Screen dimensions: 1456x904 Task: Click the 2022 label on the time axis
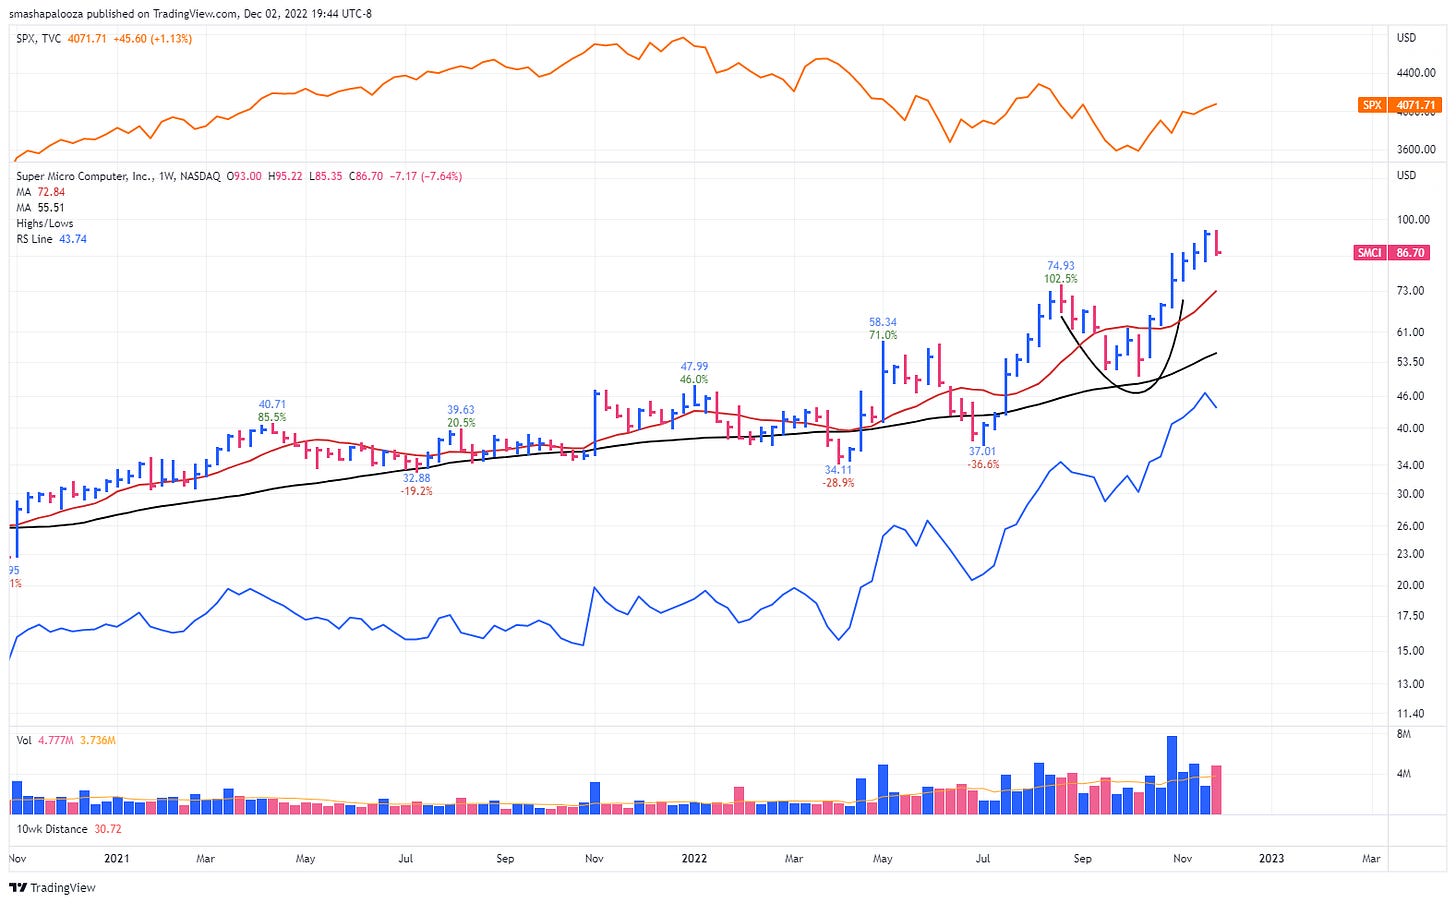[x=694, y=858]
